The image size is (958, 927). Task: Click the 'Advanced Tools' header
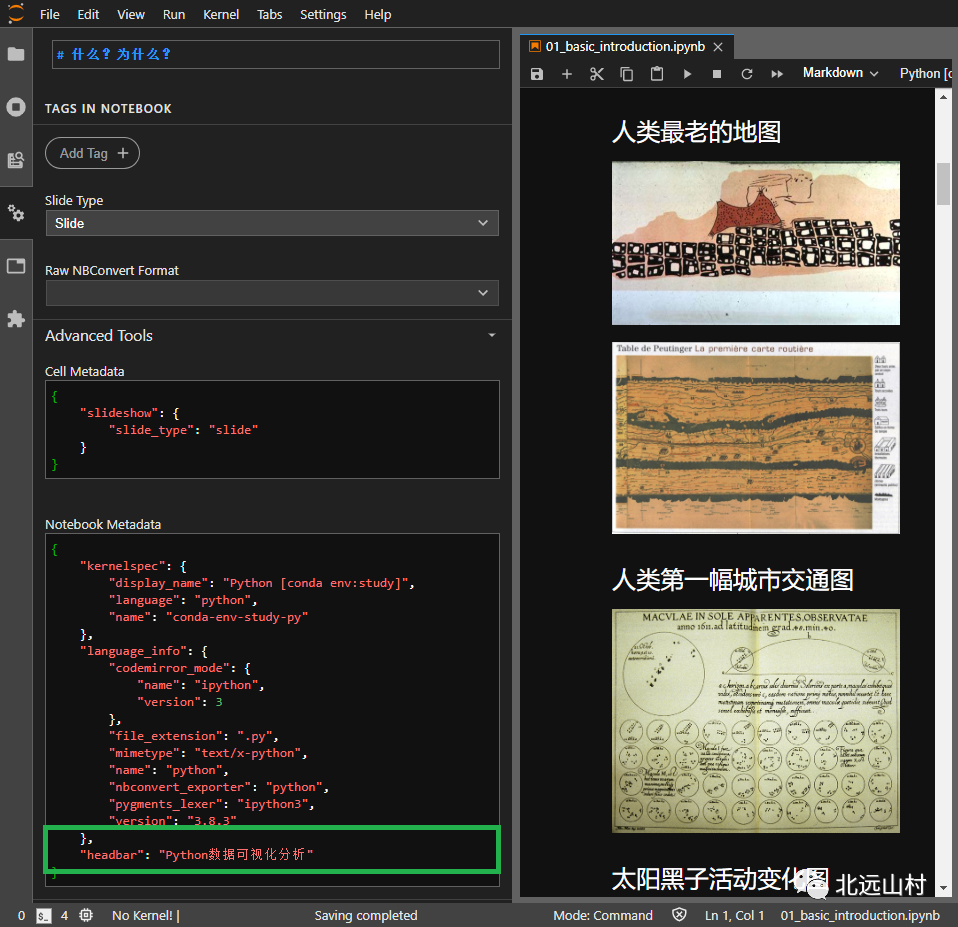[x=99, y=335]
